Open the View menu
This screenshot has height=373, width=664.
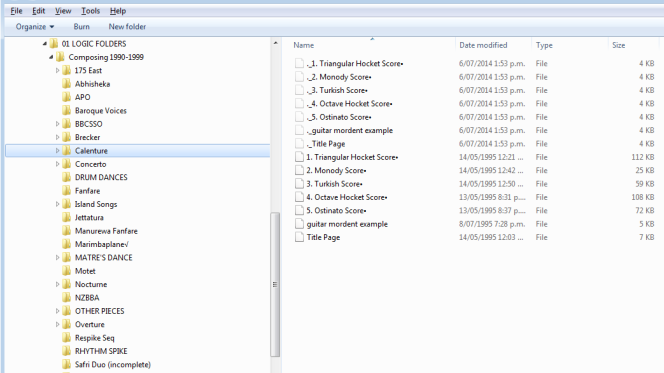click(x=63, y=11)
